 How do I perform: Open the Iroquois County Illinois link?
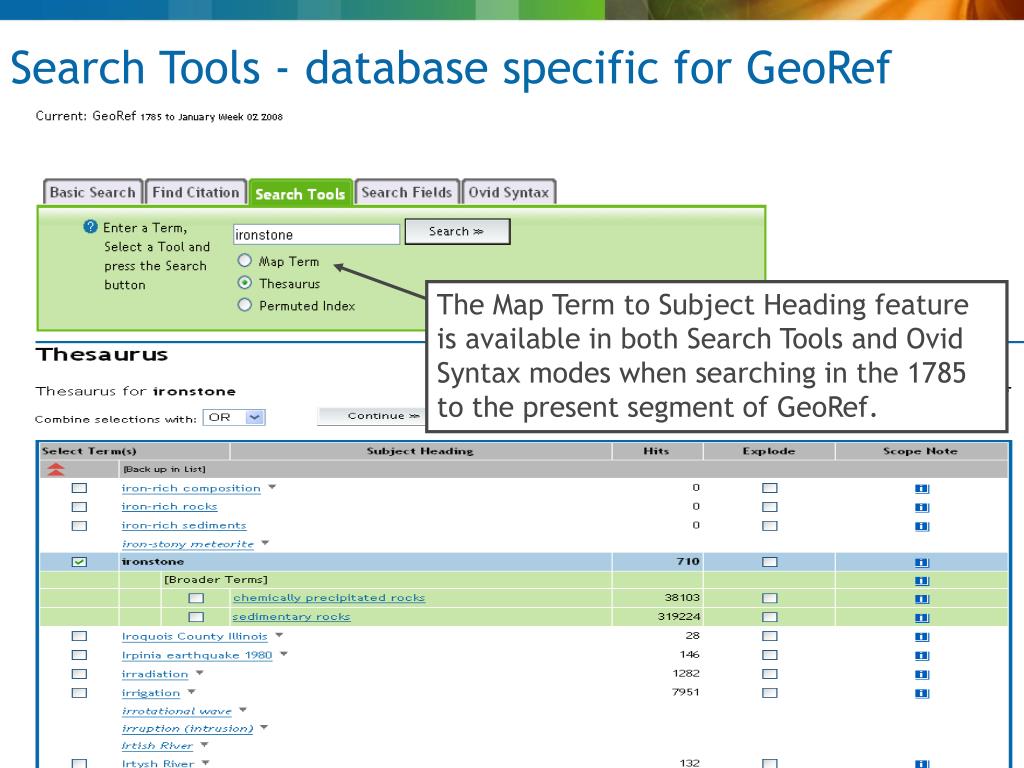(x=195, y=636)
